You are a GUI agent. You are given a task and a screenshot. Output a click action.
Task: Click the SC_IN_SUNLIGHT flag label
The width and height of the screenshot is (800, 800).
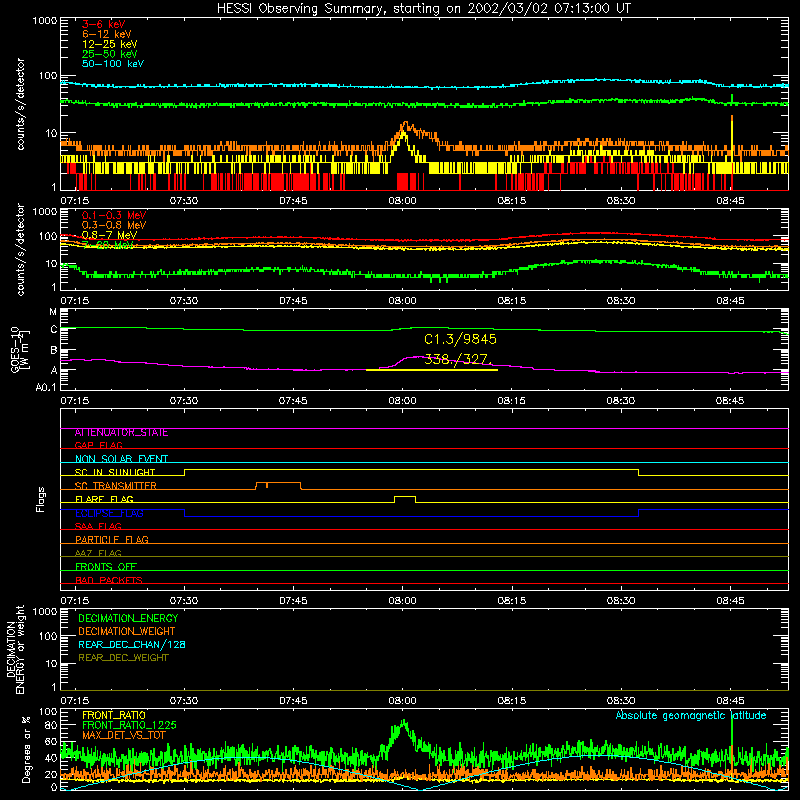click(x=115, y=472)
